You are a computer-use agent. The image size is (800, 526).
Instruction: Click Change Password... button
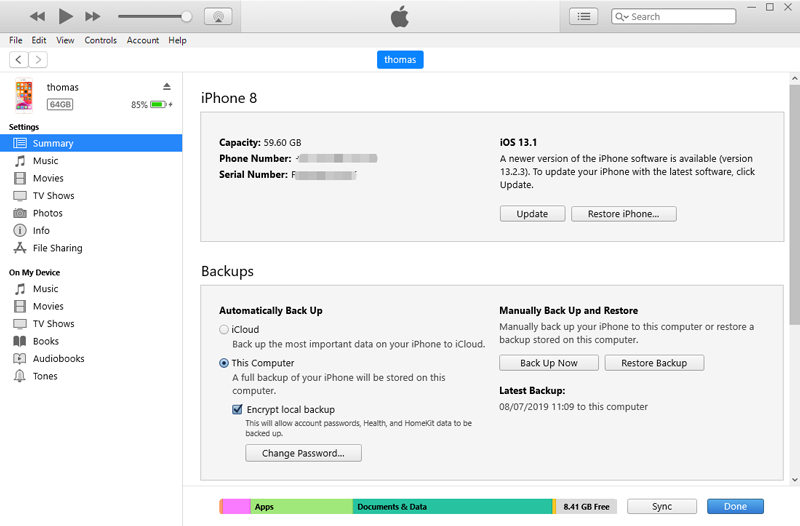pos(304,453)
